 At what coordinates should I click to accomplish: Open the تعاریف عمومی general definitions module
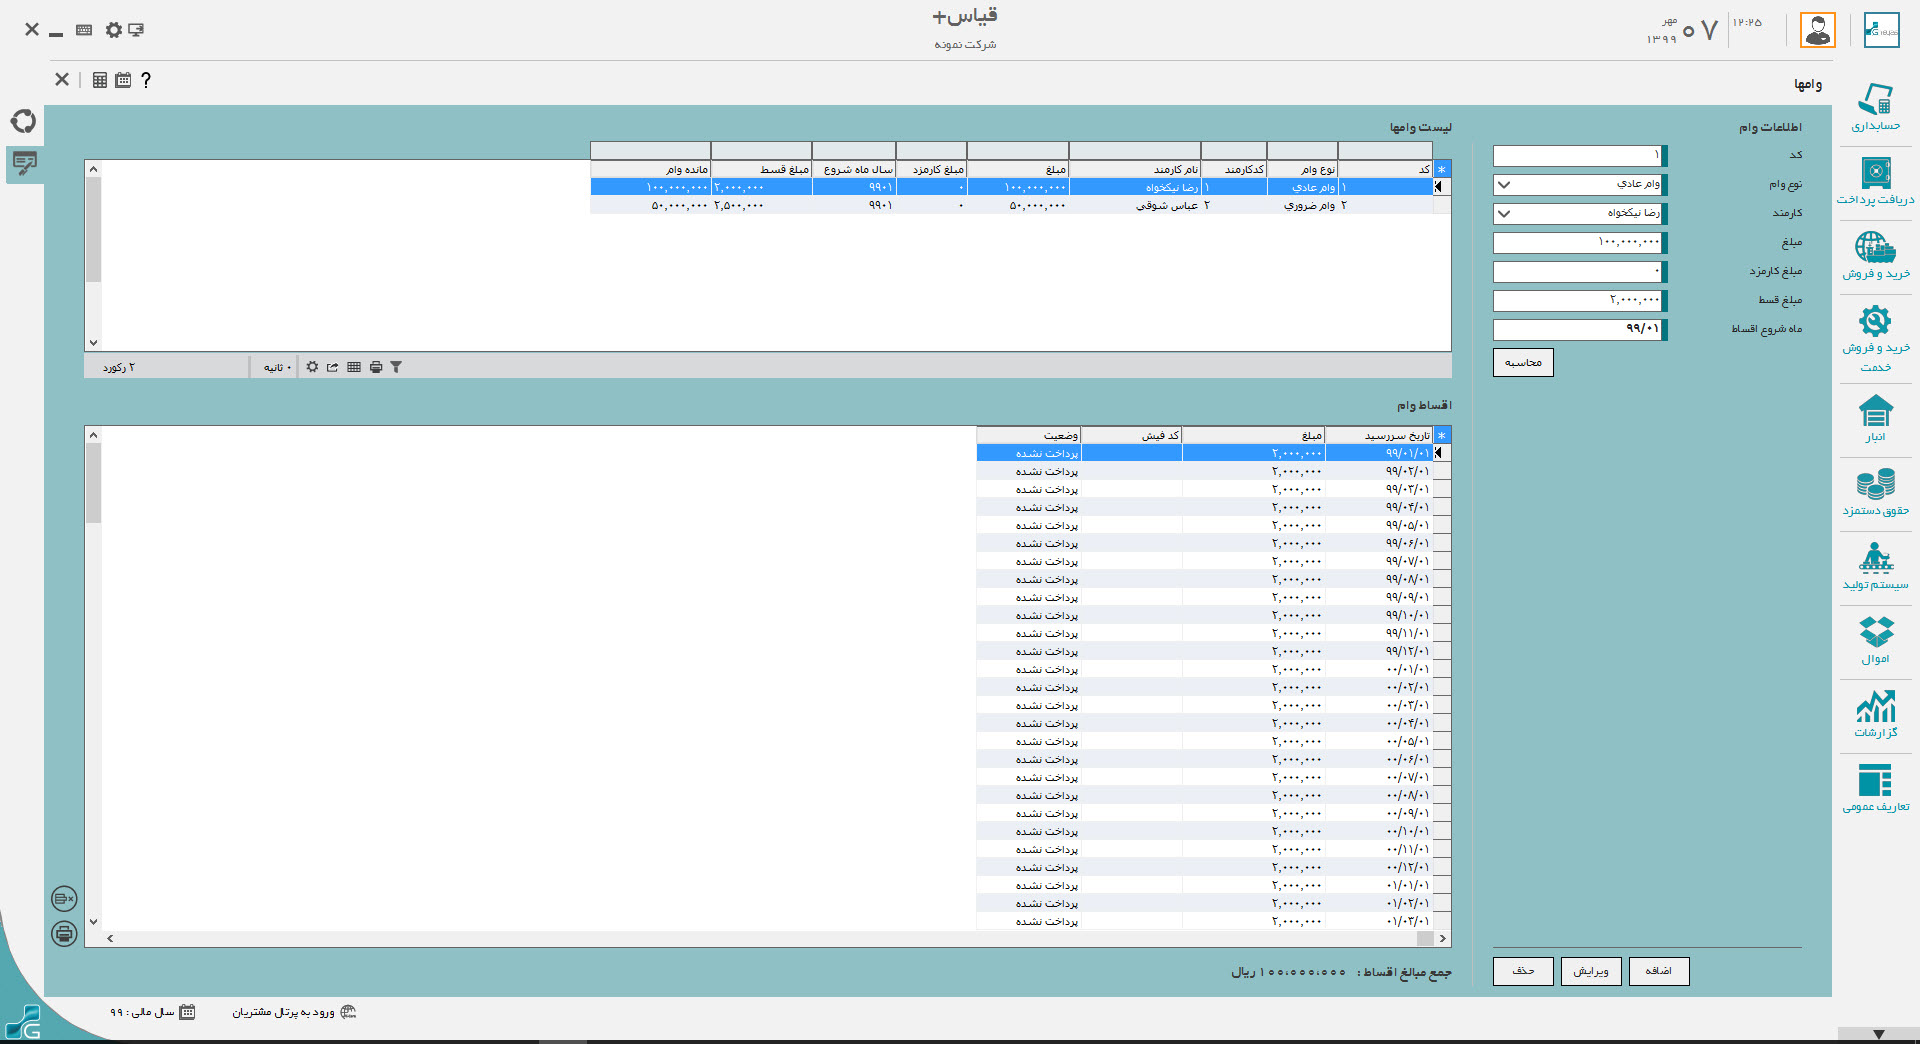(x=1875, y=789)
